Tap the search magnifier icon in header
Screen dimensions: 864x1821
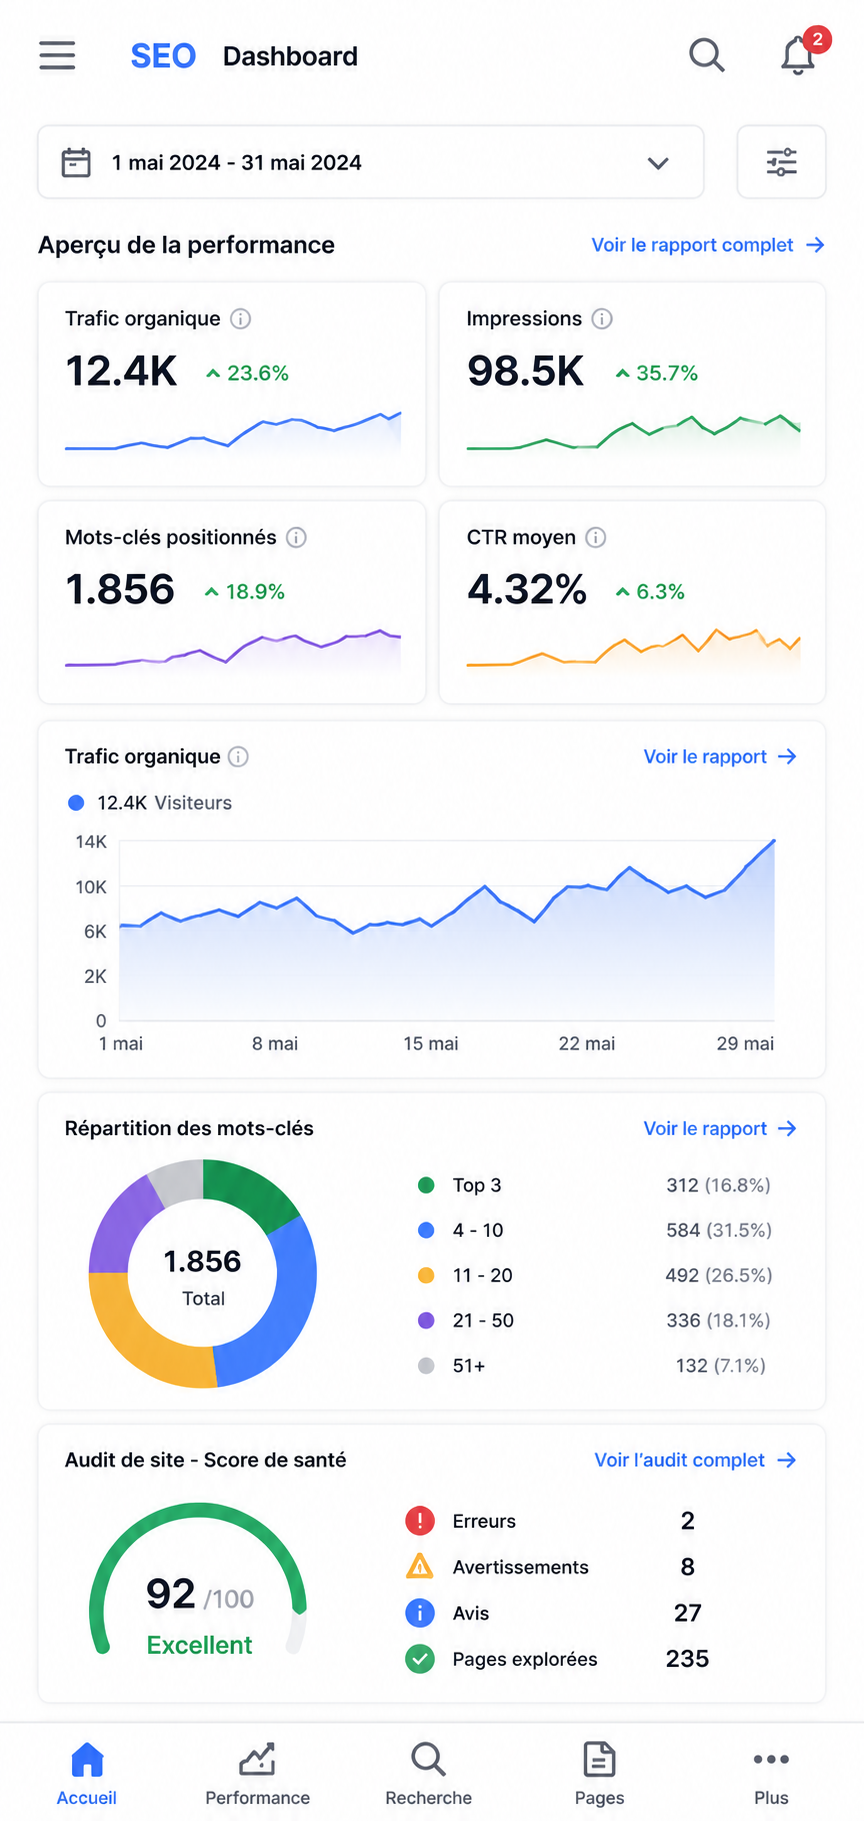point(707,55)
